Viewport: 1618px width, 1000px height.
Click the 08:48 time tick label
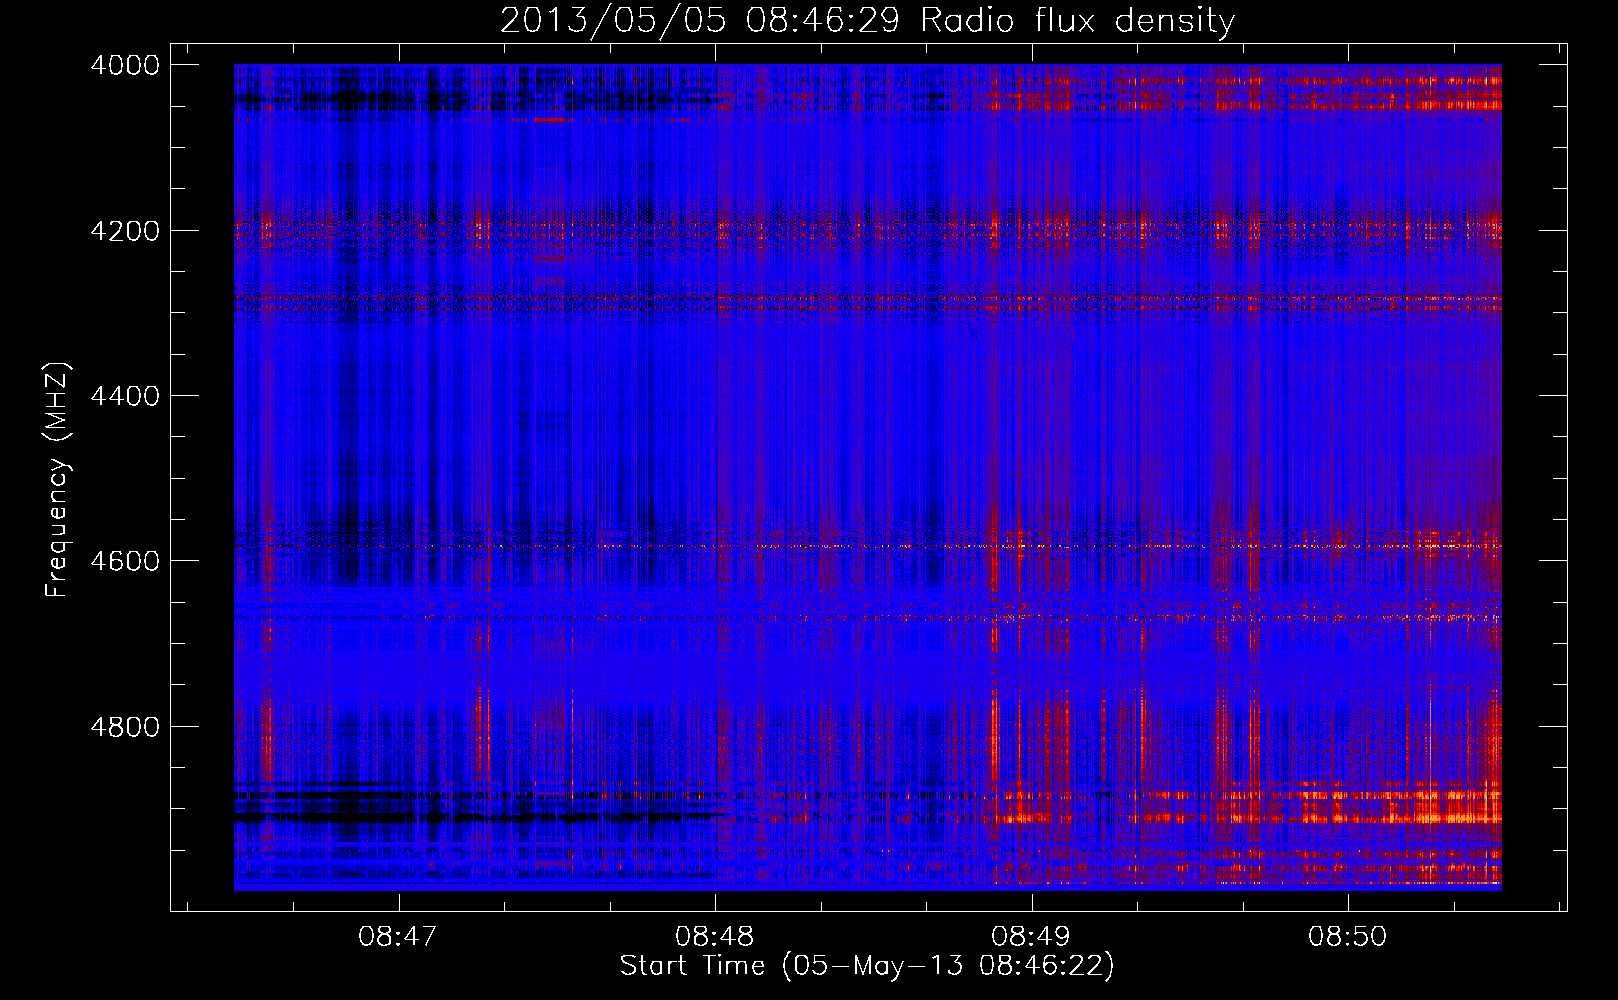pyautogui.click(x=714, y=936)
